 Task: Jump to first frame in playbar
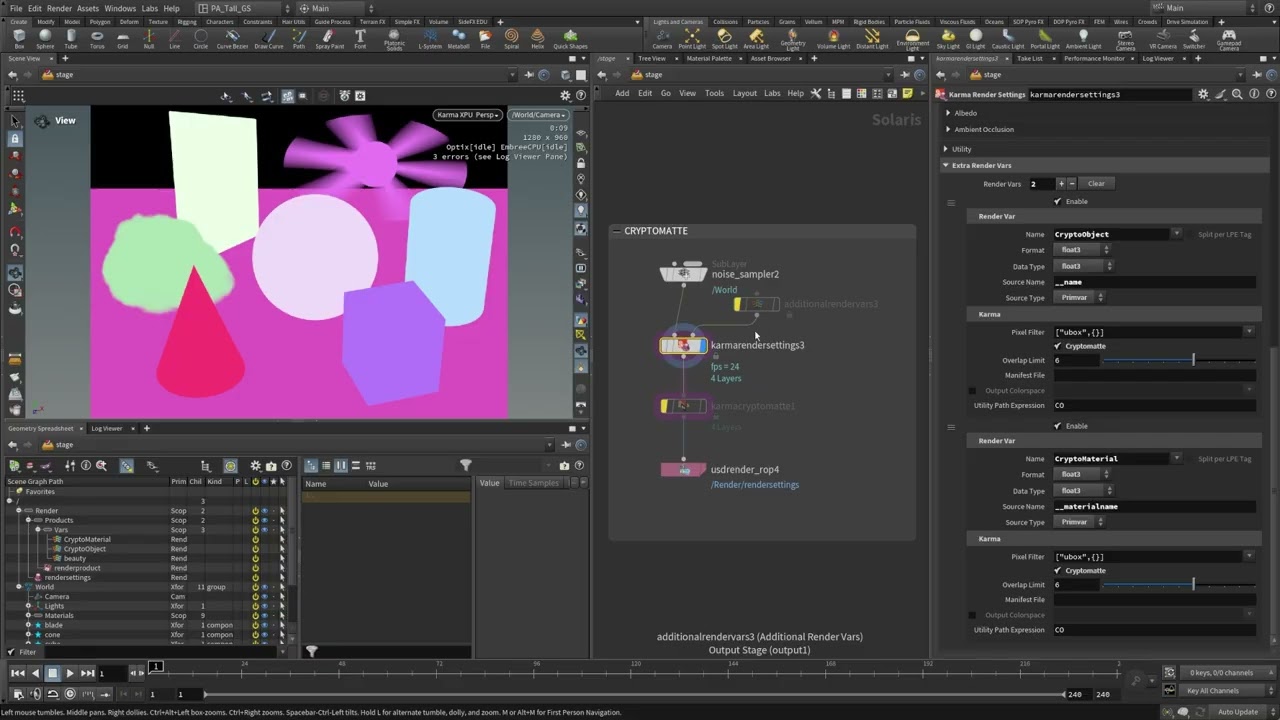(x=18, y=673)
